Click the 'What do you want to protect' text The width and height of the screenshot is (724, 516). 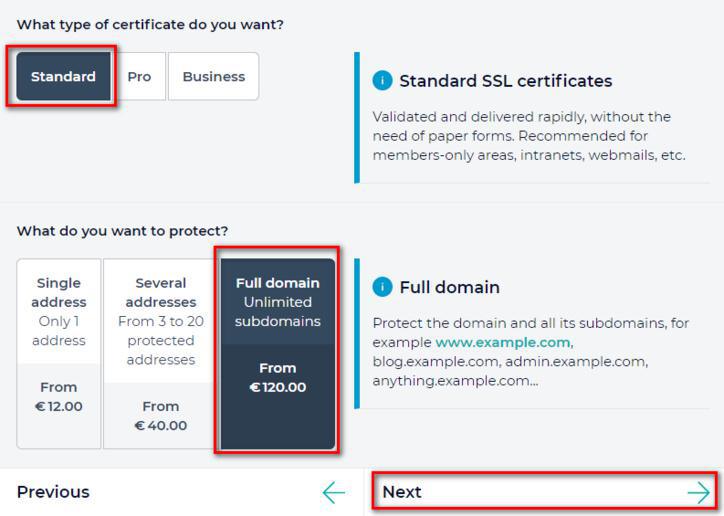tap(122, 231)
